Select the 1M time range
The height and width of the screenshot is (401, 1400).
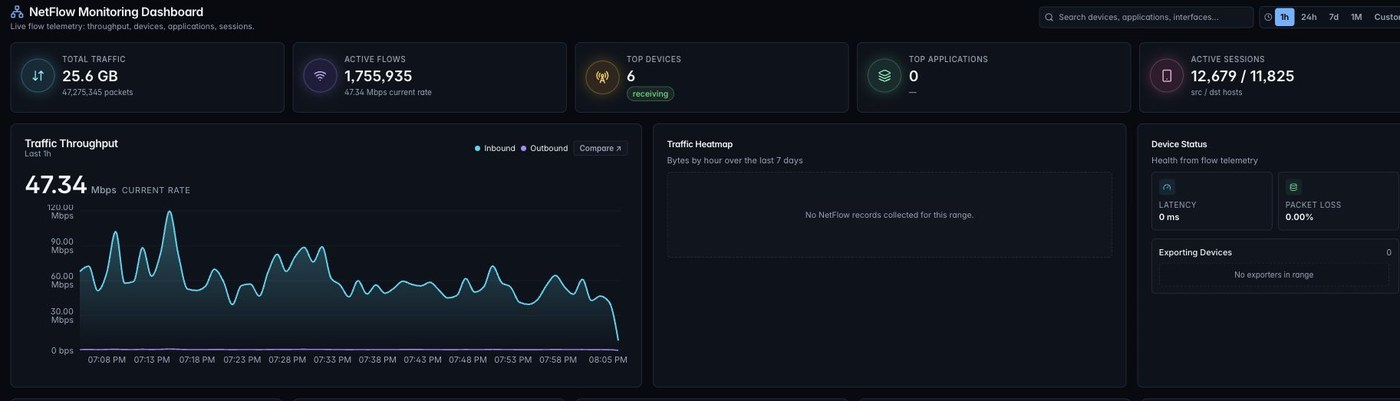pos(1357,17)
